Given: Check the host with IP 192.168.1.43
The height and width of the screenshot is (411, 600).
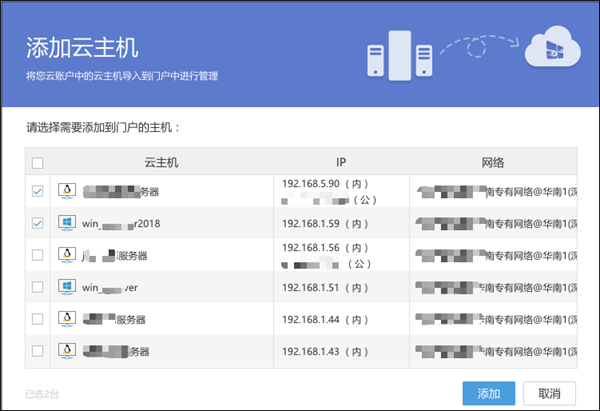Looking at the screenshot, I should point(38,351).
